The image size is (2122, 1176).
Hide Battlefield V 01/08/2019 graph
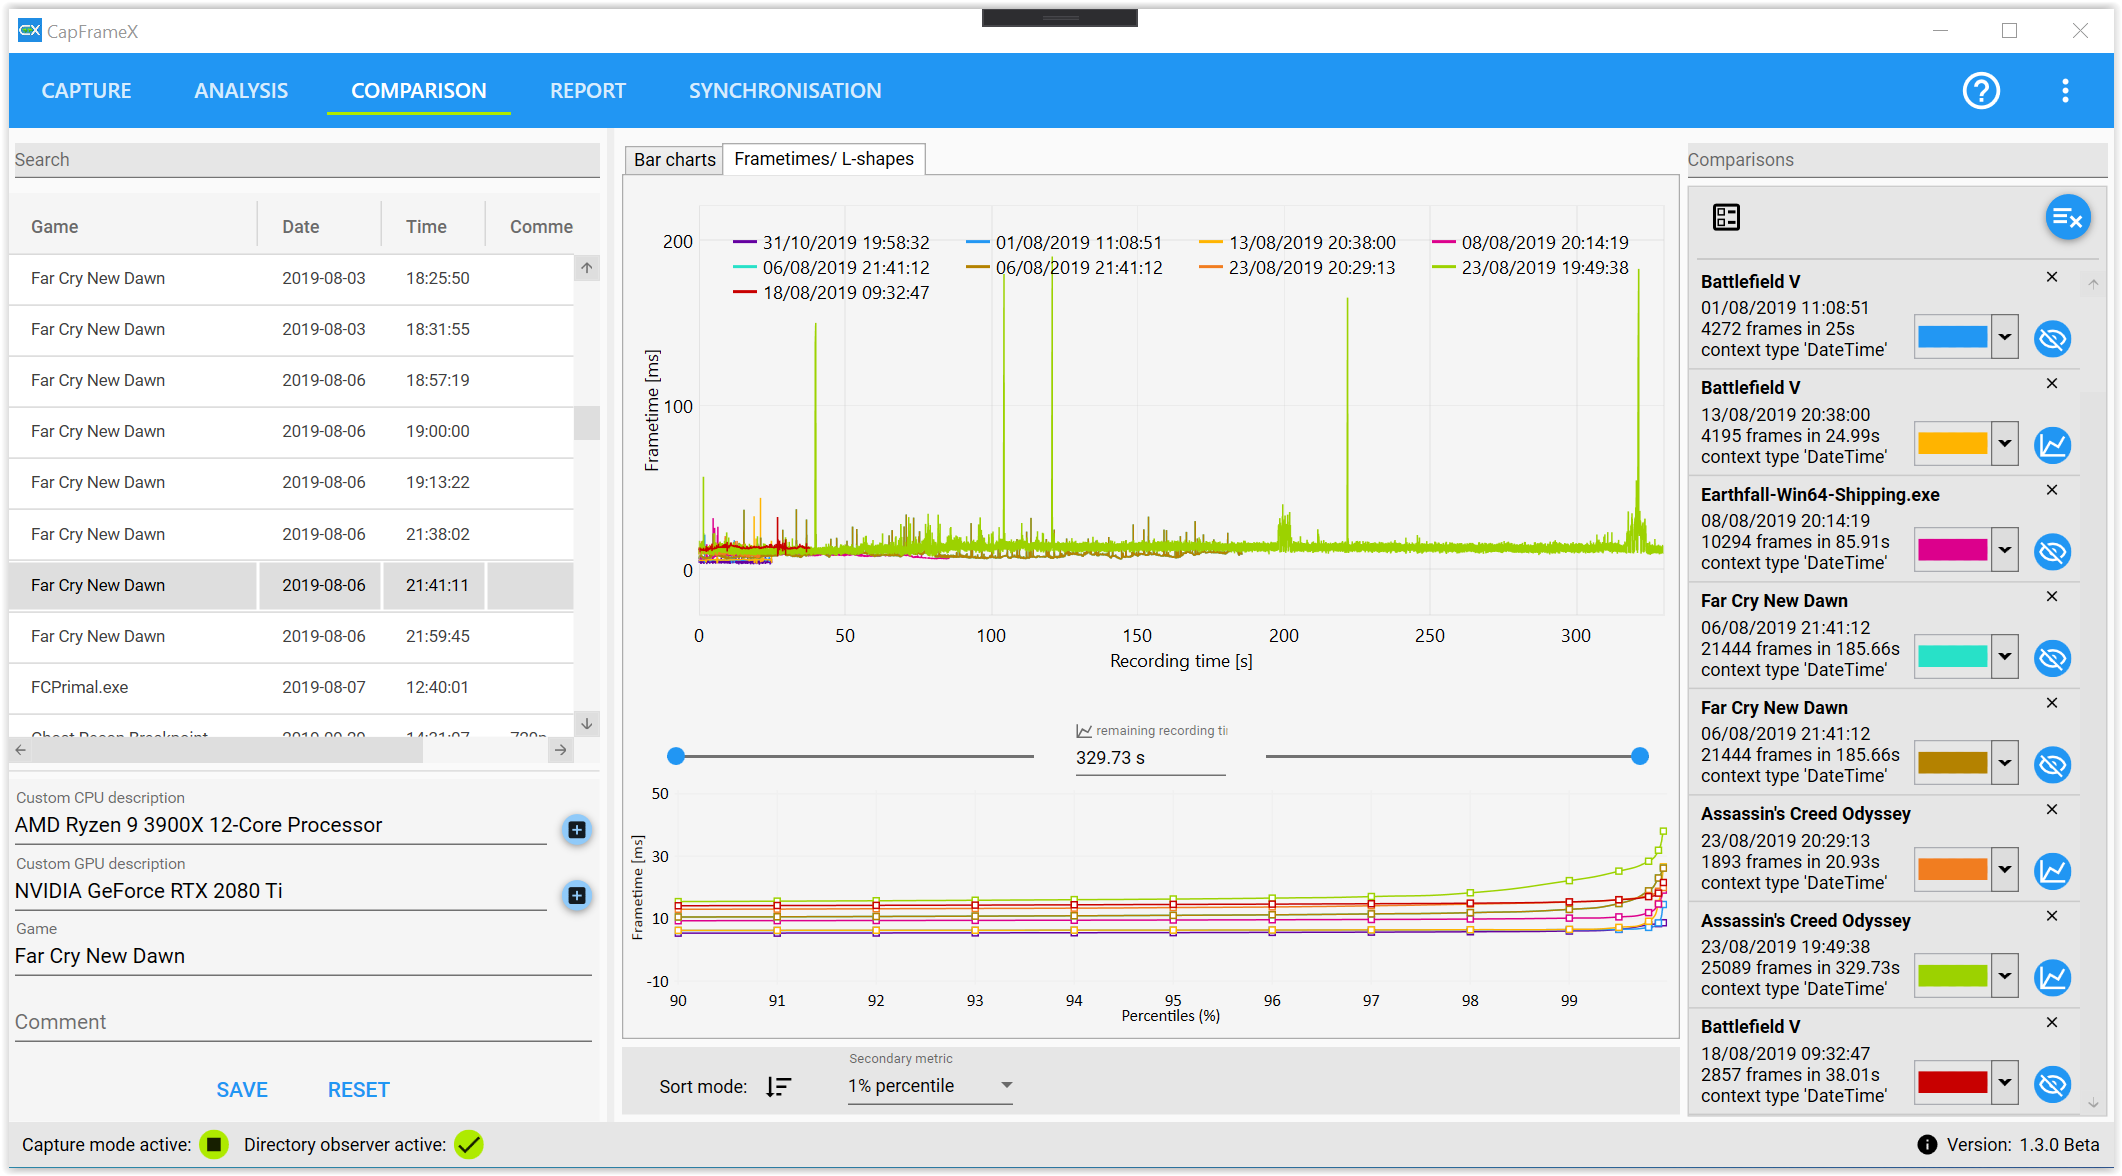pyautogui.click(x=2052, y=339)
